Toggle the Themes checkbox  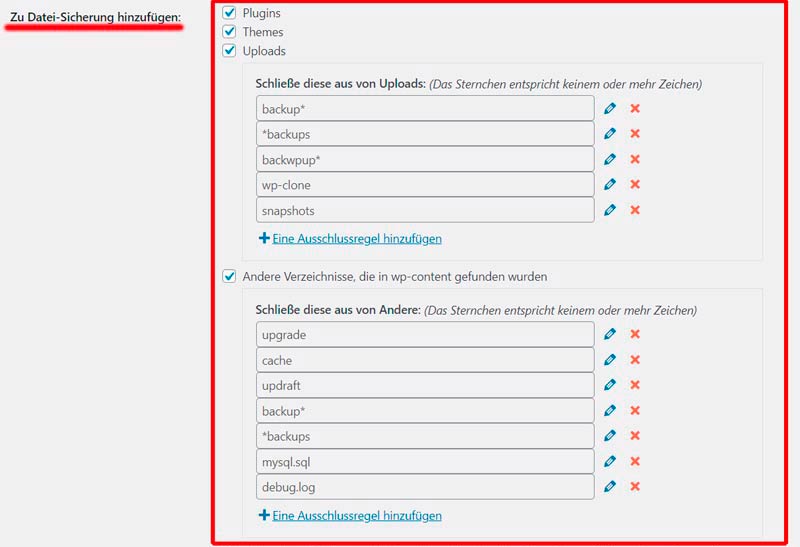click(229, 32)
